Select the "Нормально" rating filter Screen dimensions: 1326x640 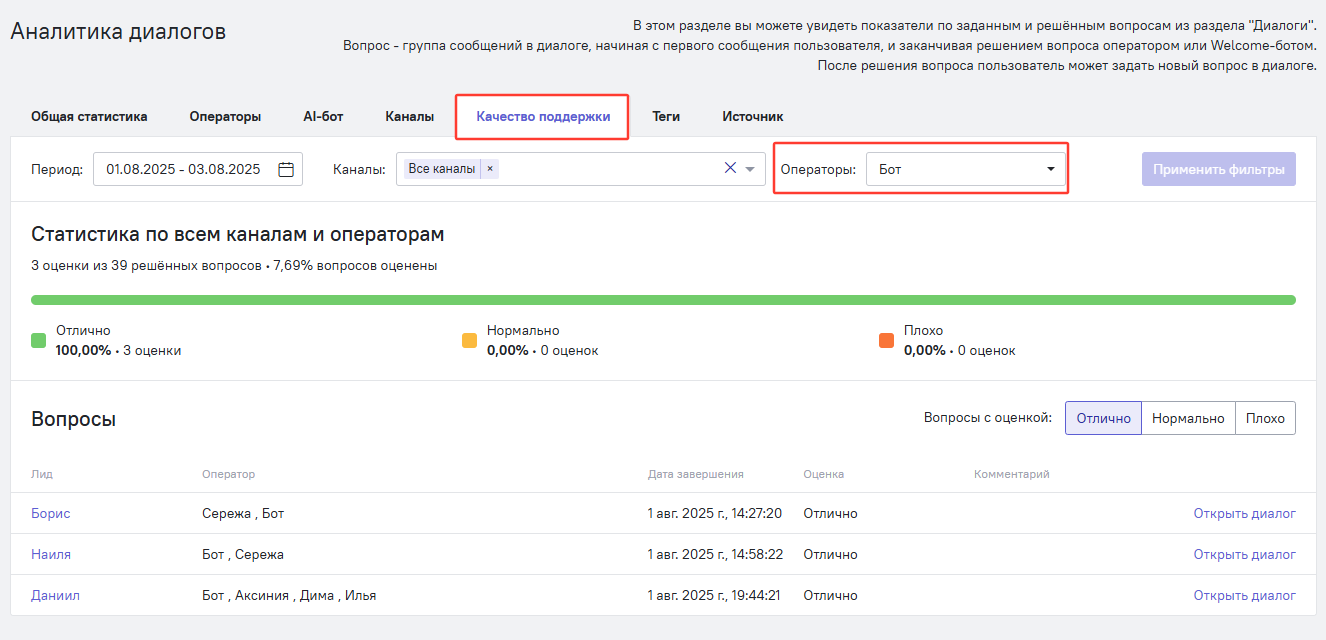tap(1188, 418)
